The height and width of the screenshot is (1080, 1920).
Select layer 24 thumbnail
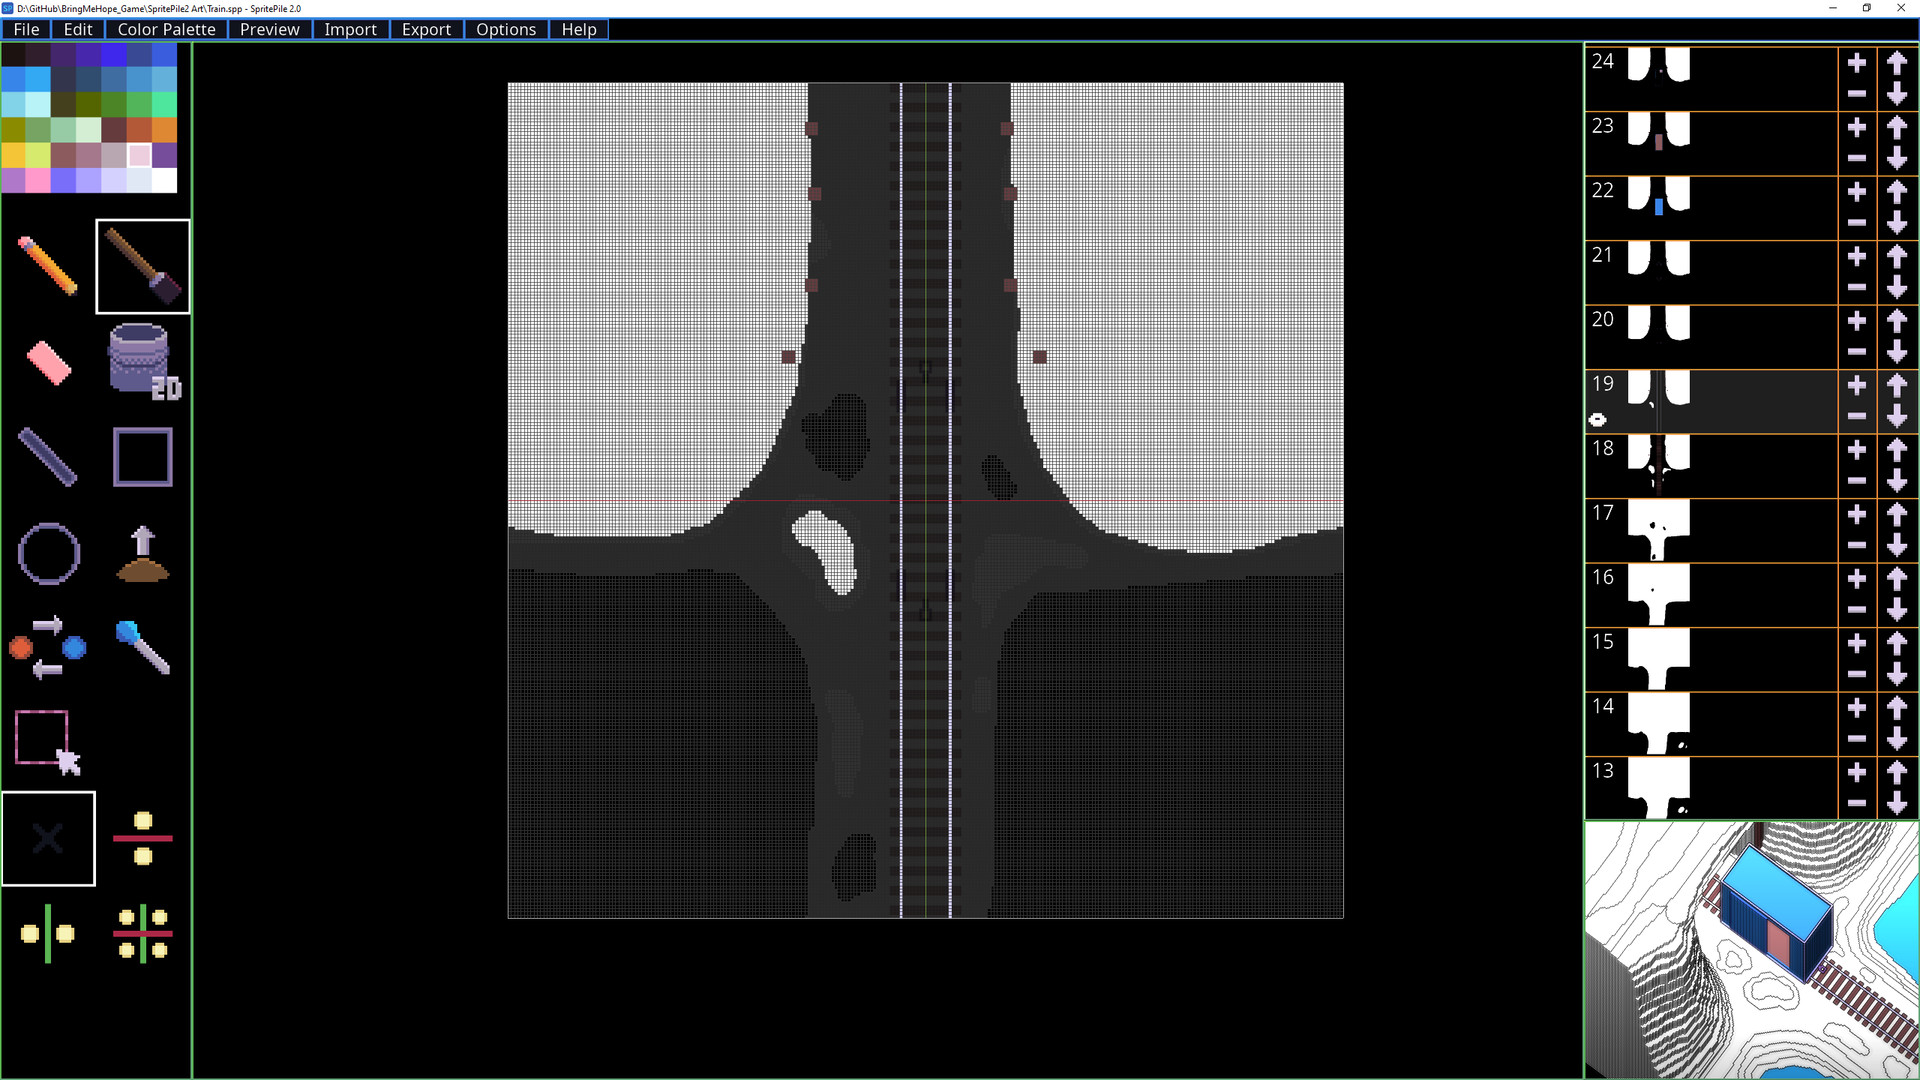1659,67
